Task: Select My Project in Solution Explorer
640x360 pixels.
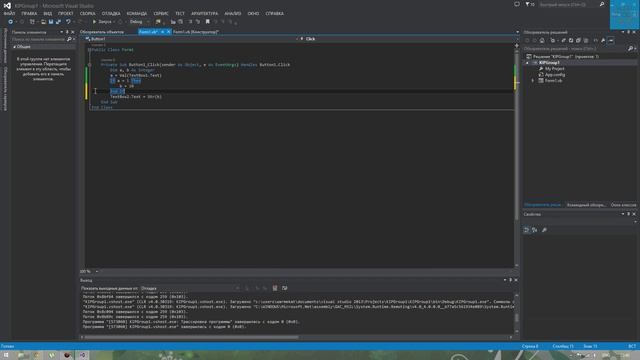Action: click(554, 69)
